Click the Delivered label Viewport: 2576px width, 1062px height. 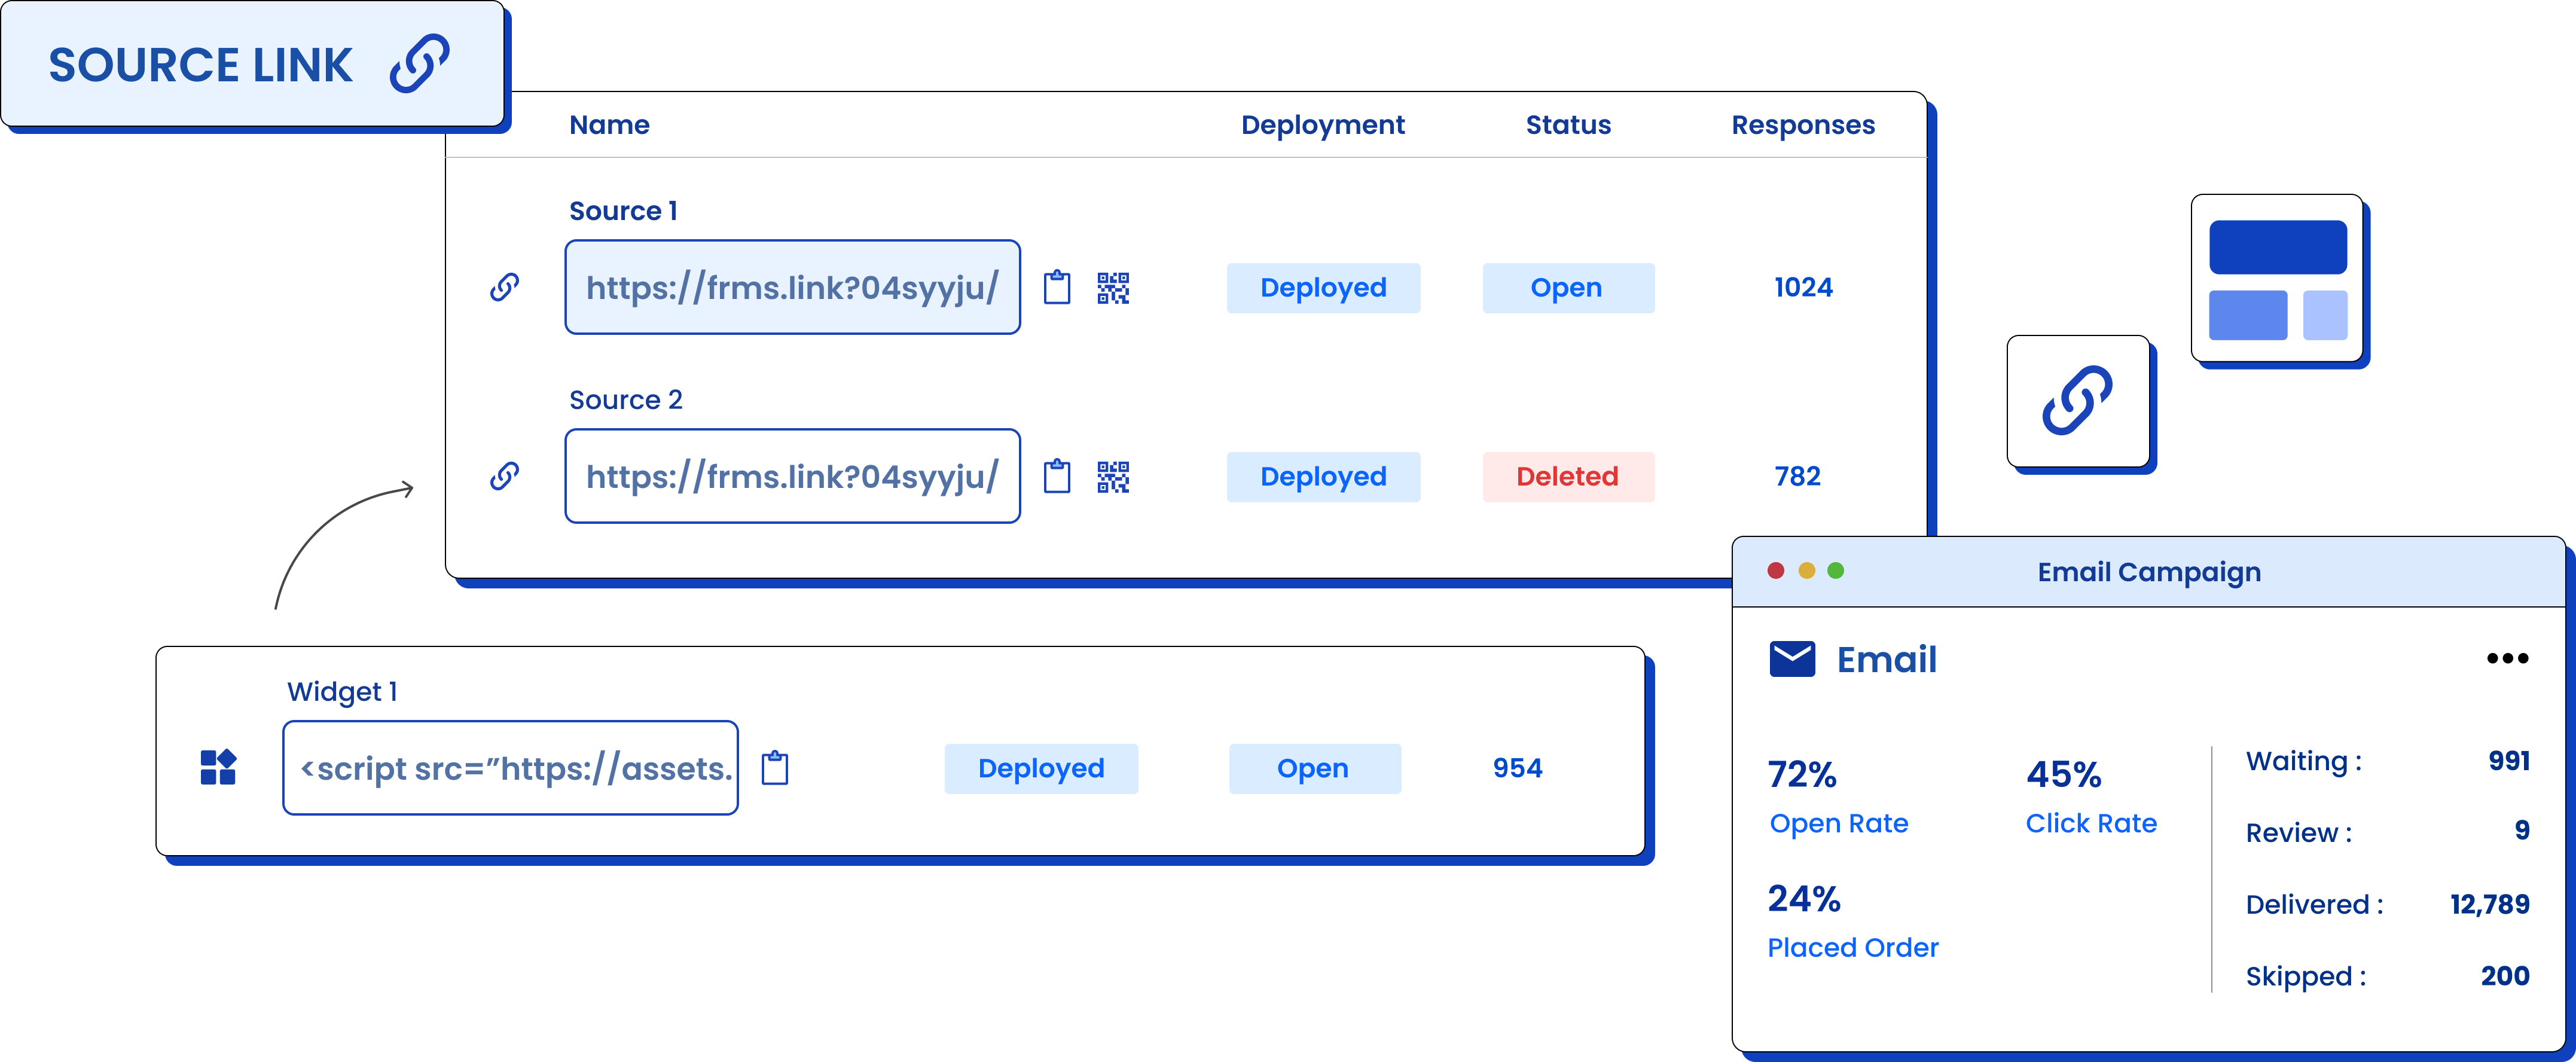(x=2314, y=905)
